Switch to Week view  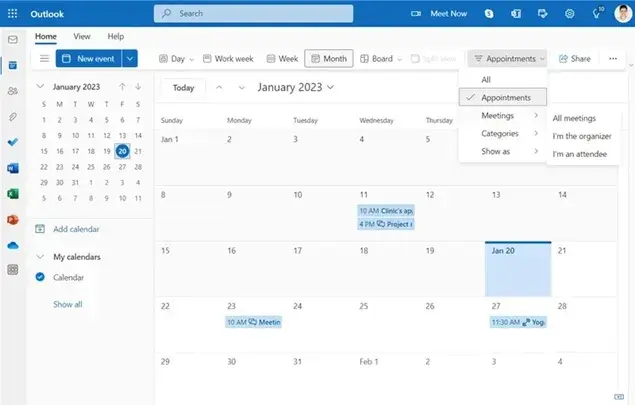[282, 59]
